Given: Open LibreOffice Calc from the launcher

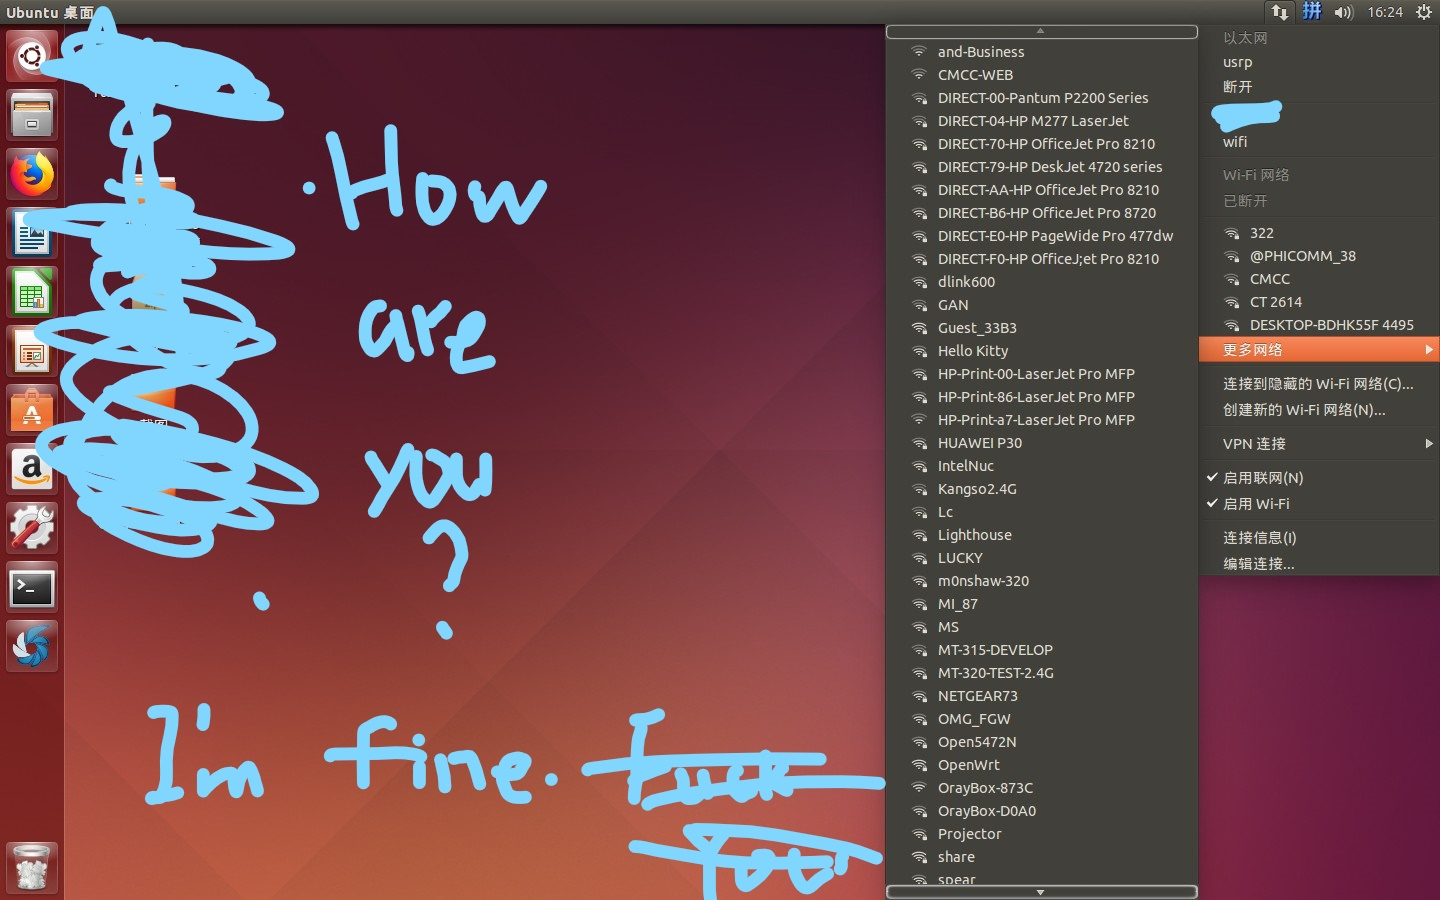Looking at the screenshot, I should click(x=31, y=292).
